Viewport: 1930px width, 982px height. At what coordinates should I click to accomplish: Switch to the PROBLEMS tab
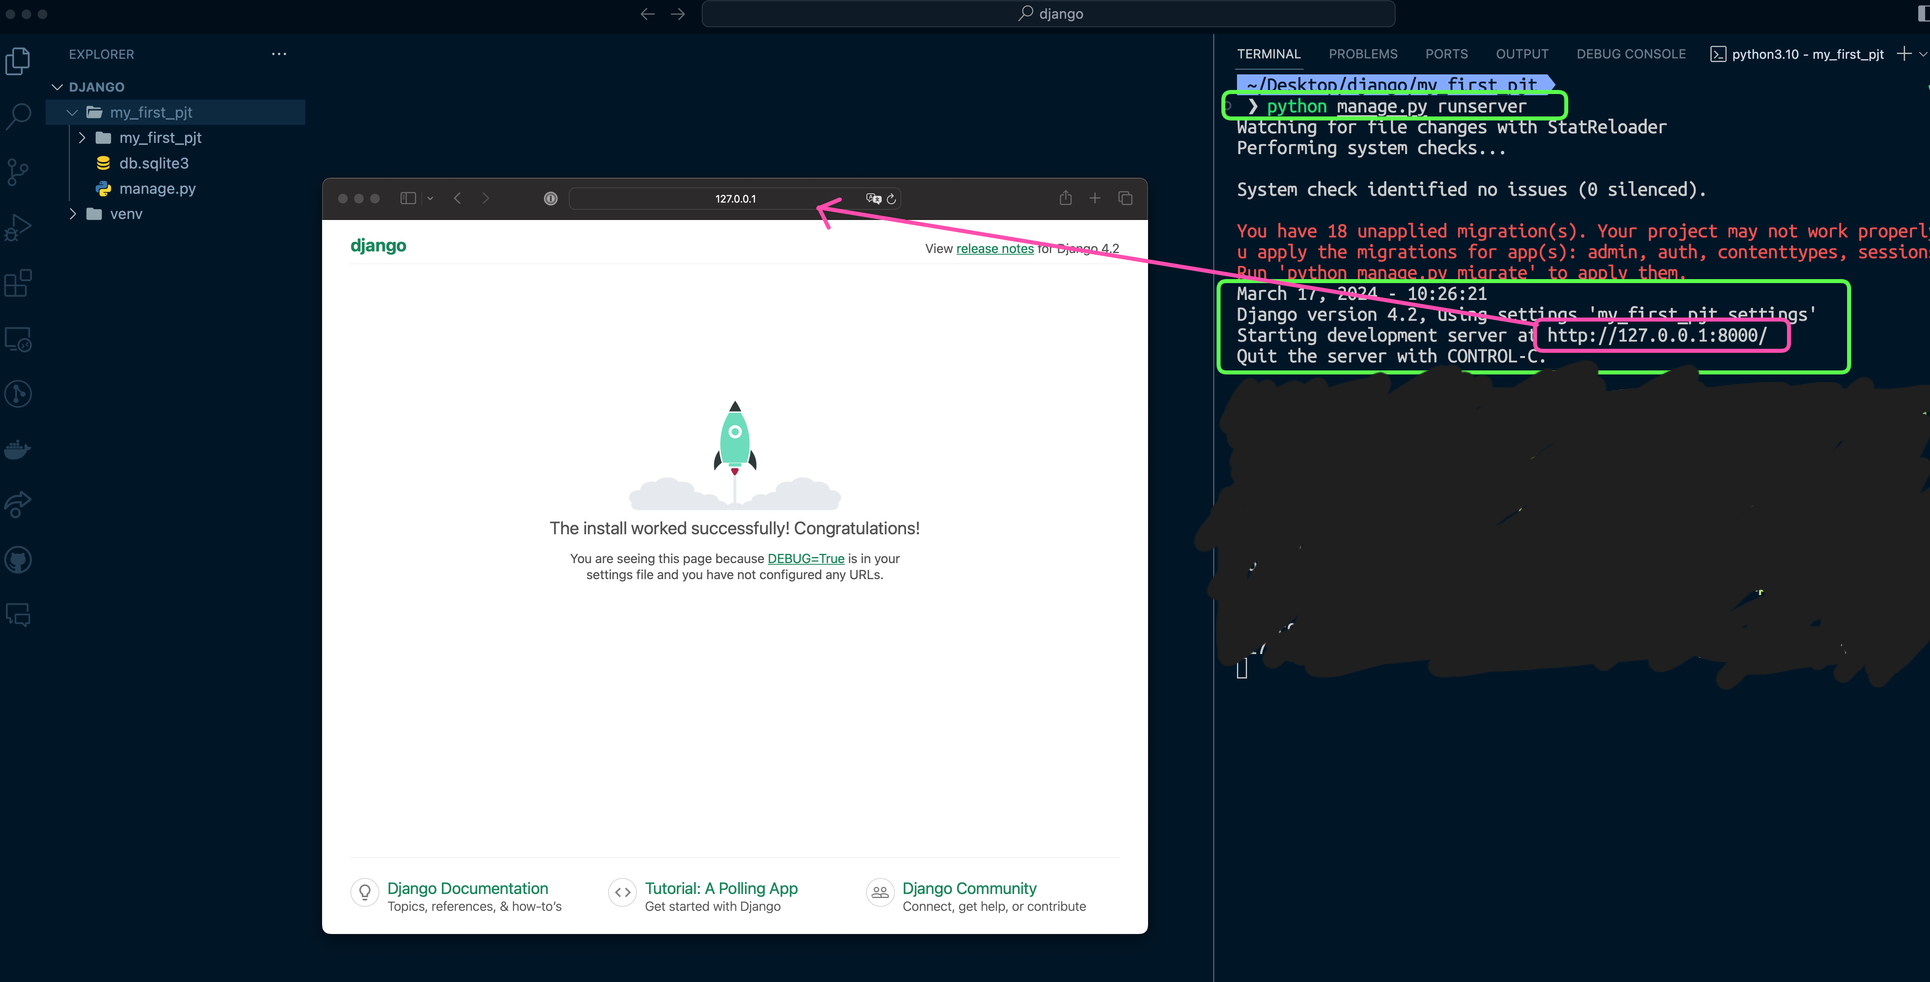click(1363, 54)
